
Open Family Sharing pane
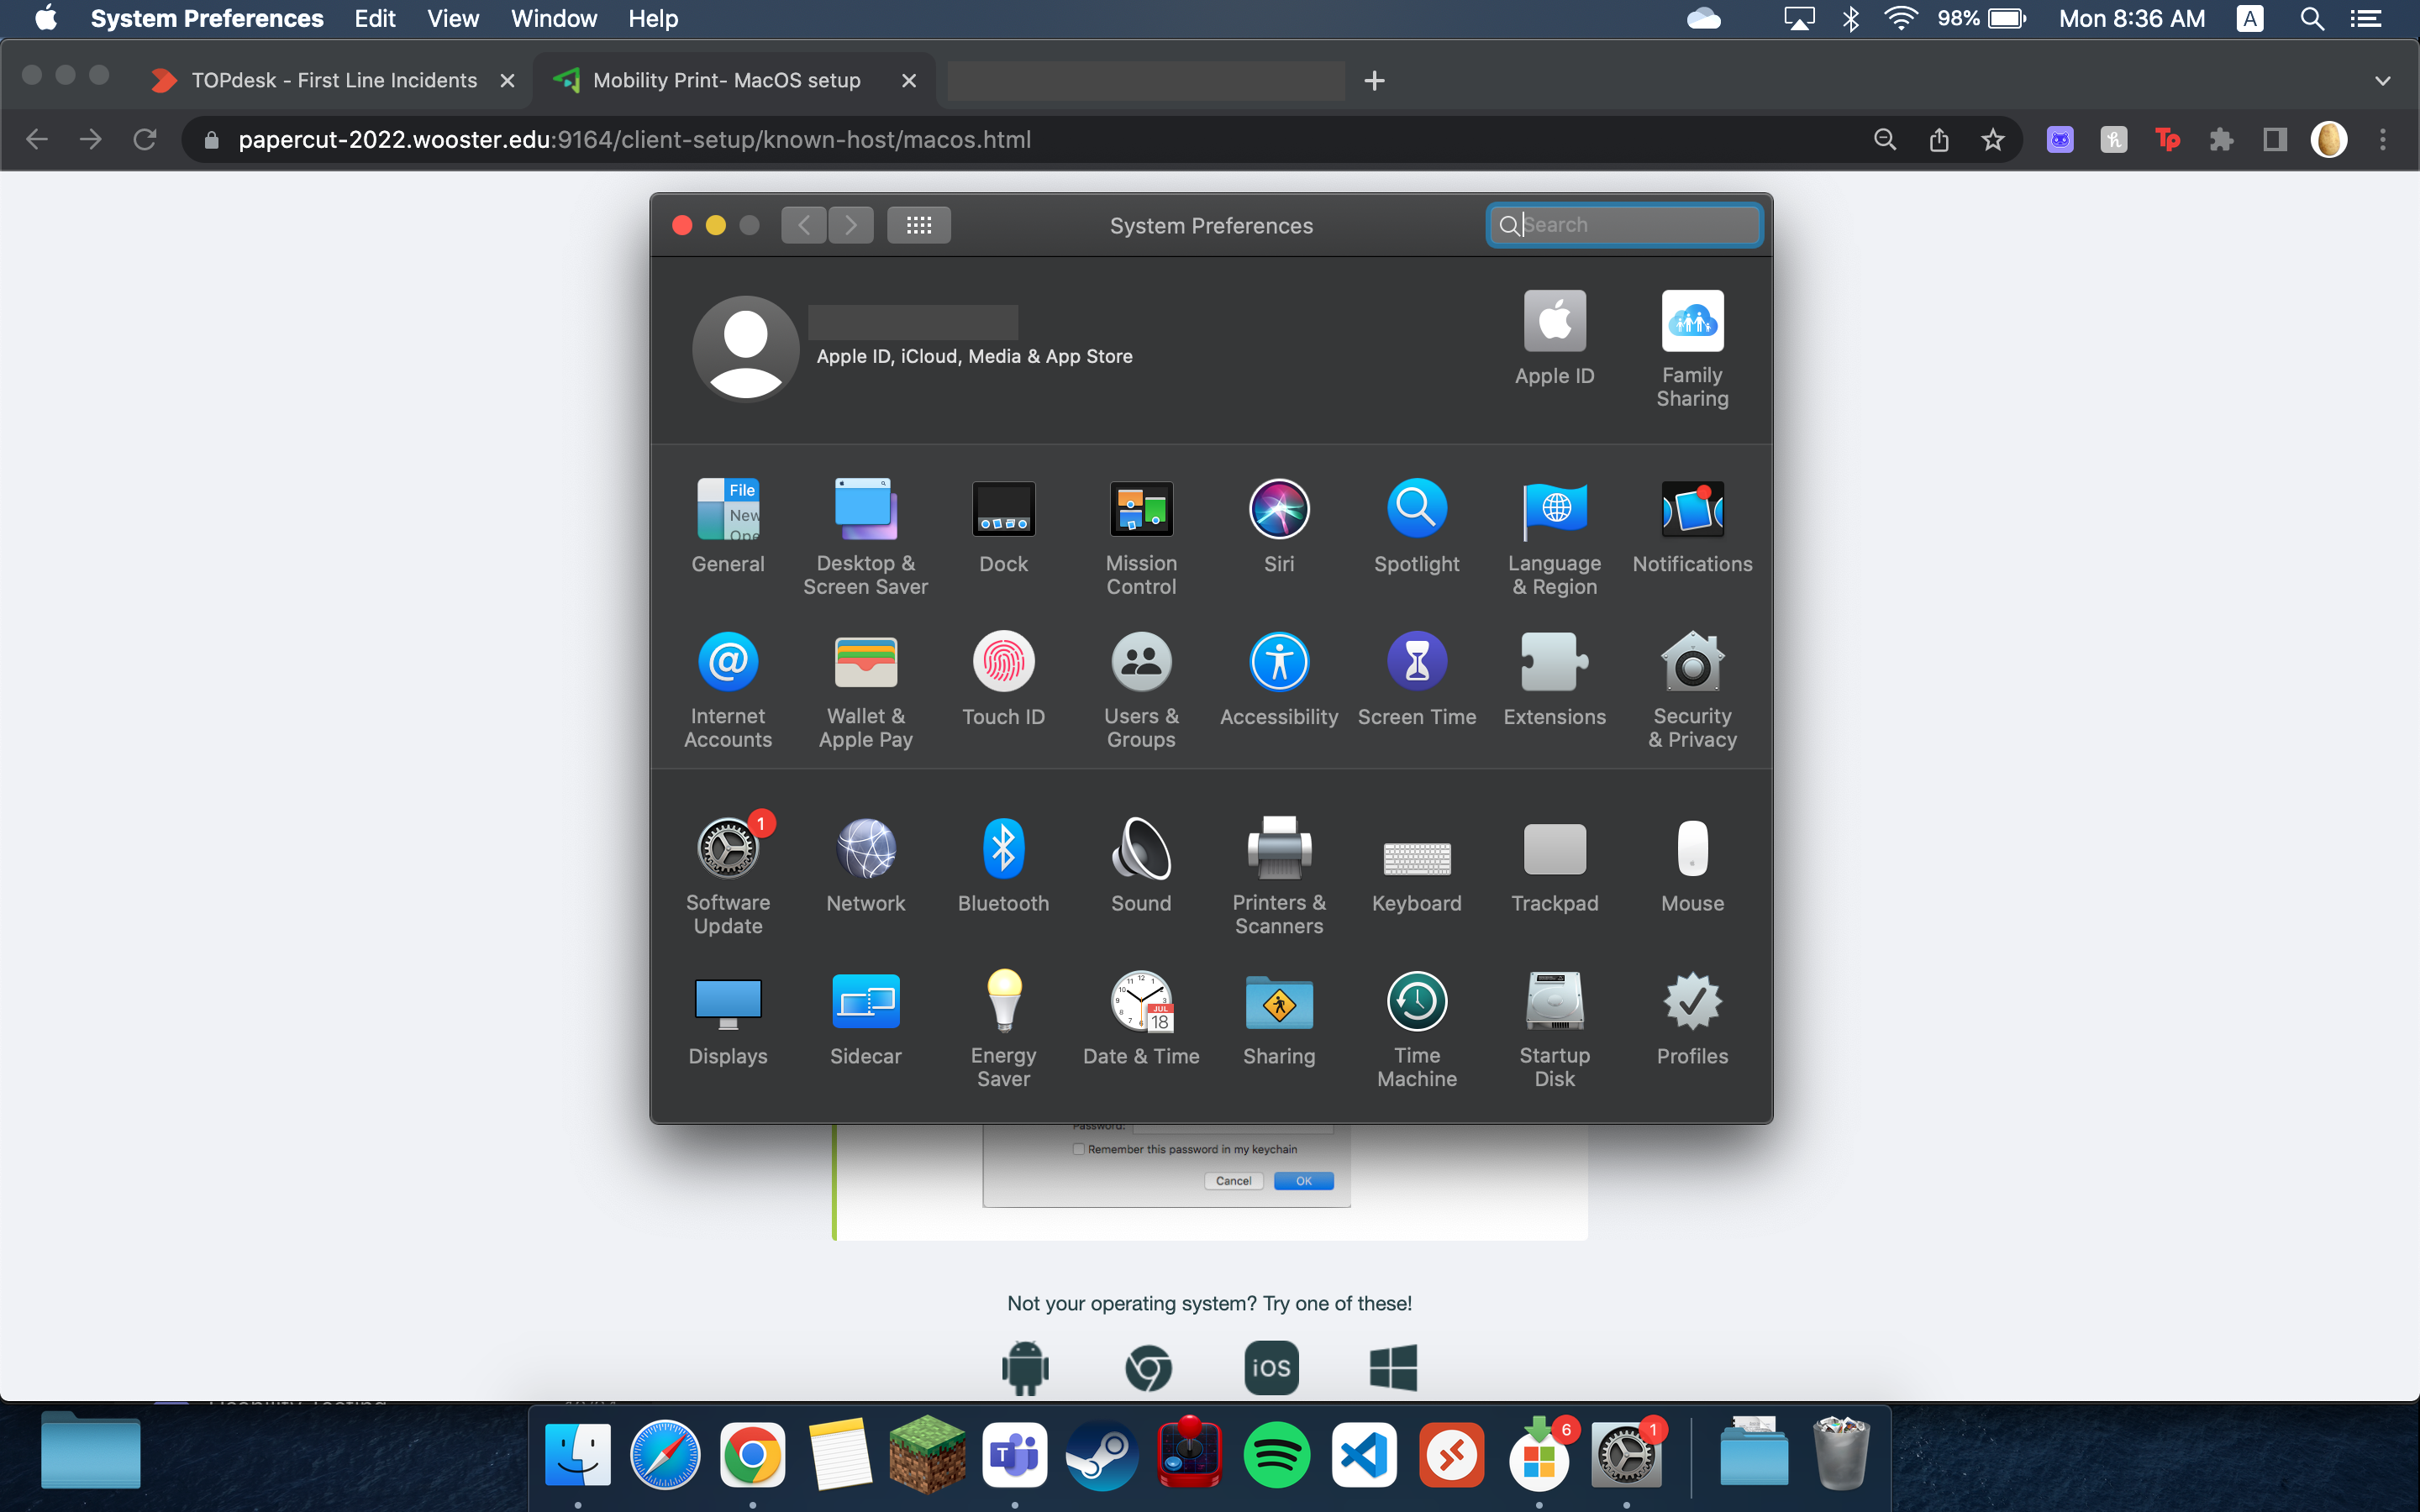1692,349
